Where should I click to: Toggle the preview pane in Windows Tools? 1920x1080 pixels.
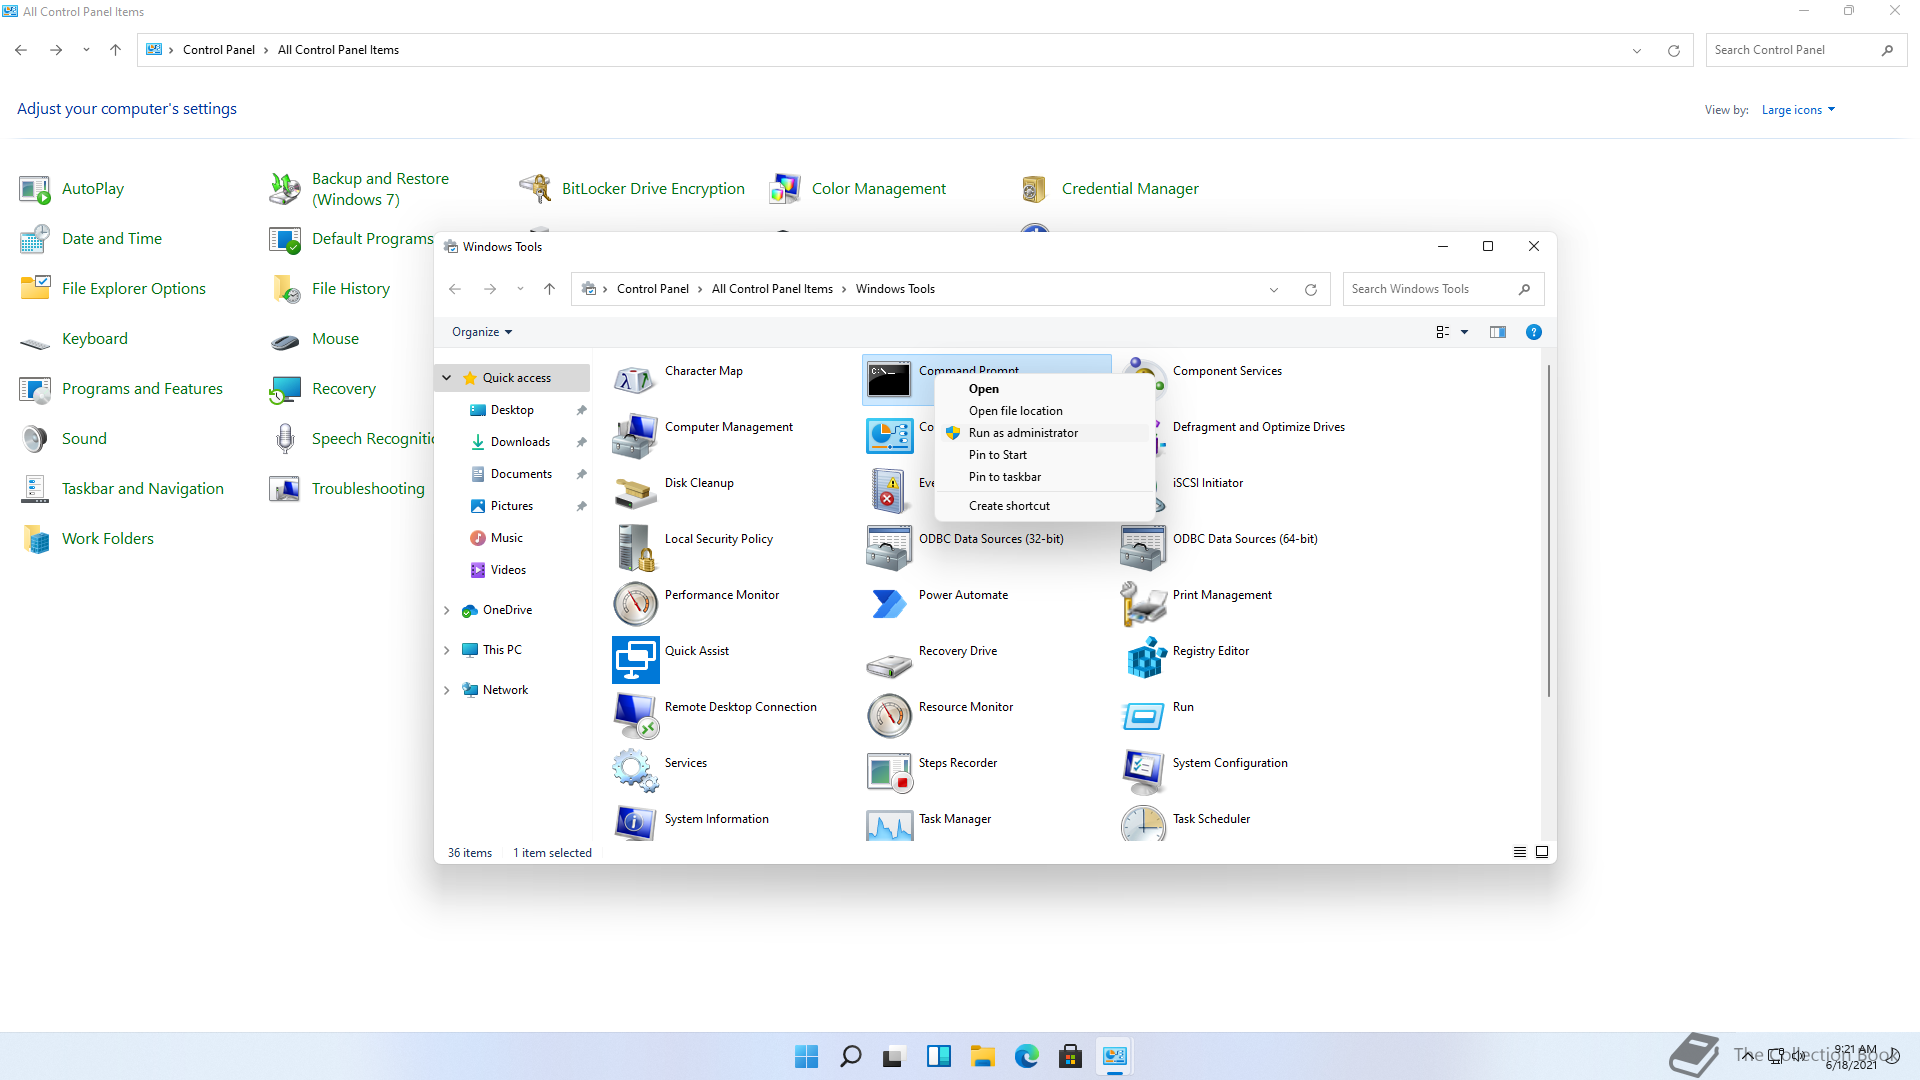(1497, 332)
